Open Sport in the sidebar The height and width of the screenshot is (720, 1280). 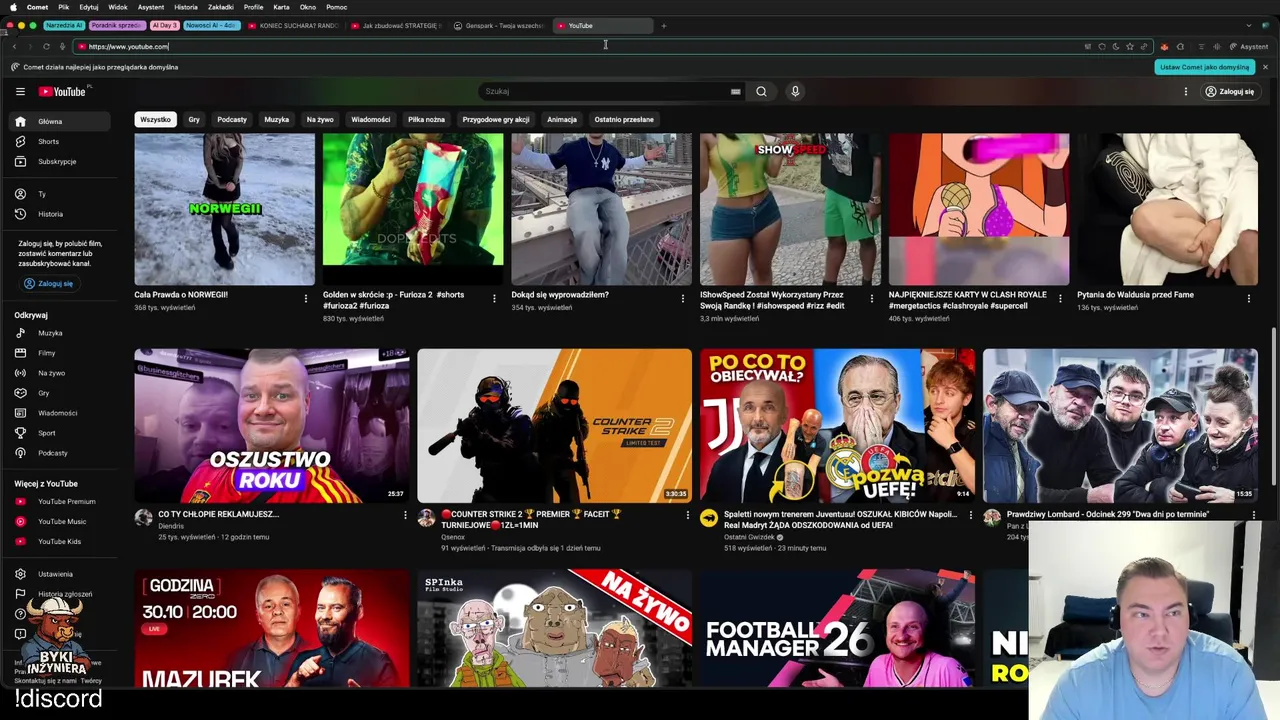pos(60,433)
